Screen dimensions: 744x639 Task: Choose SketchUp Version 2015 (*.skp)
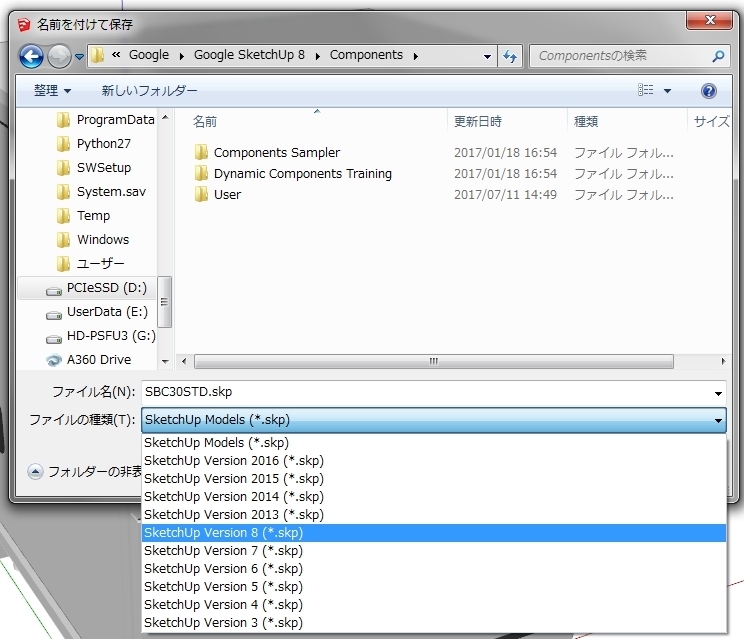[434, 479]
